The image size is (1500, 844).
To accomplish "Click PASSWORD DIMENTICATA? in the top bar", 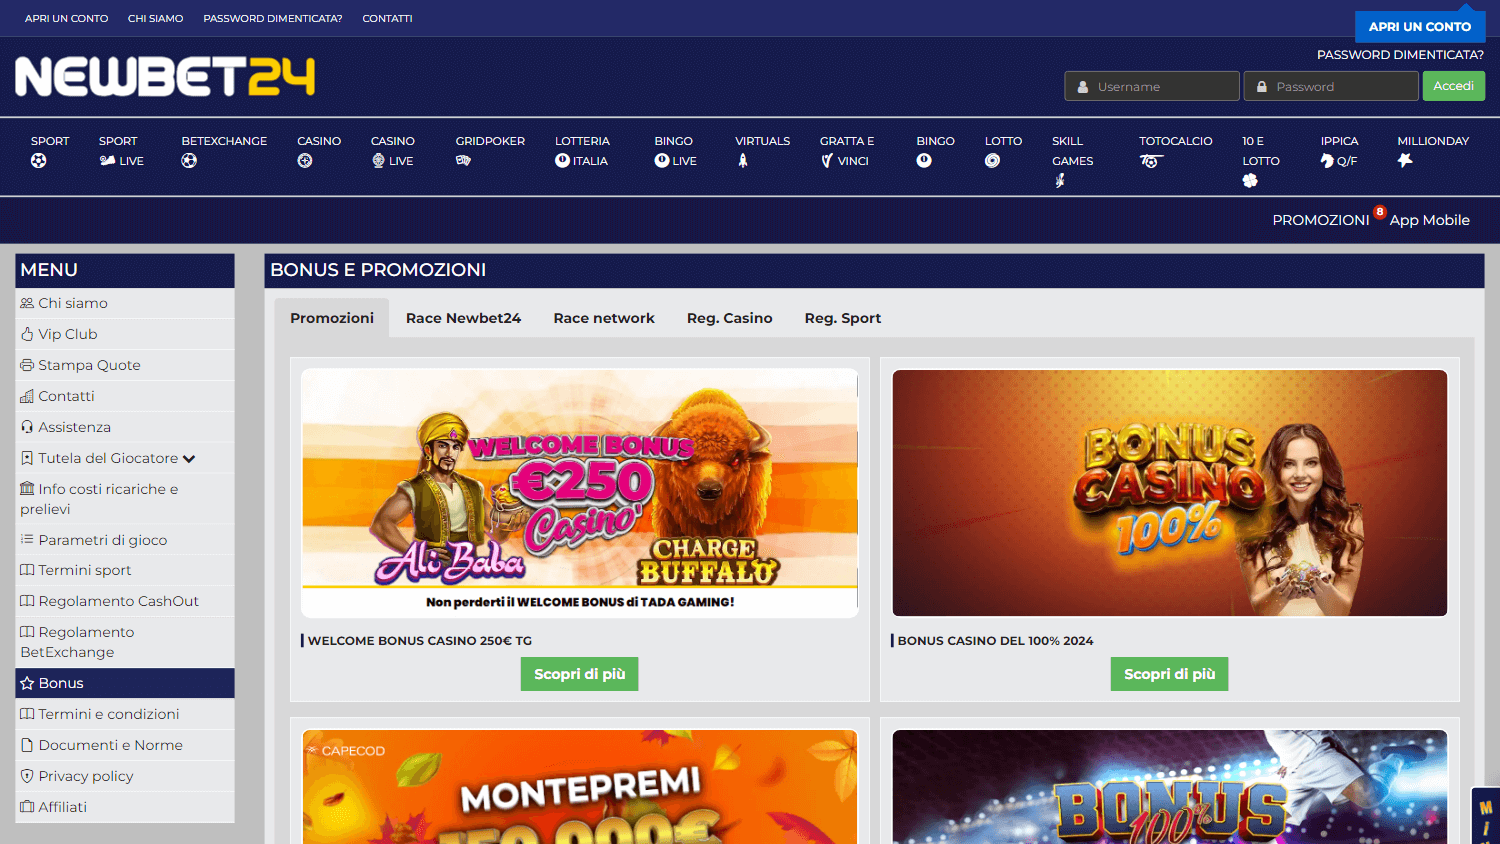I will pyautogui.click(x=272, y=18).
